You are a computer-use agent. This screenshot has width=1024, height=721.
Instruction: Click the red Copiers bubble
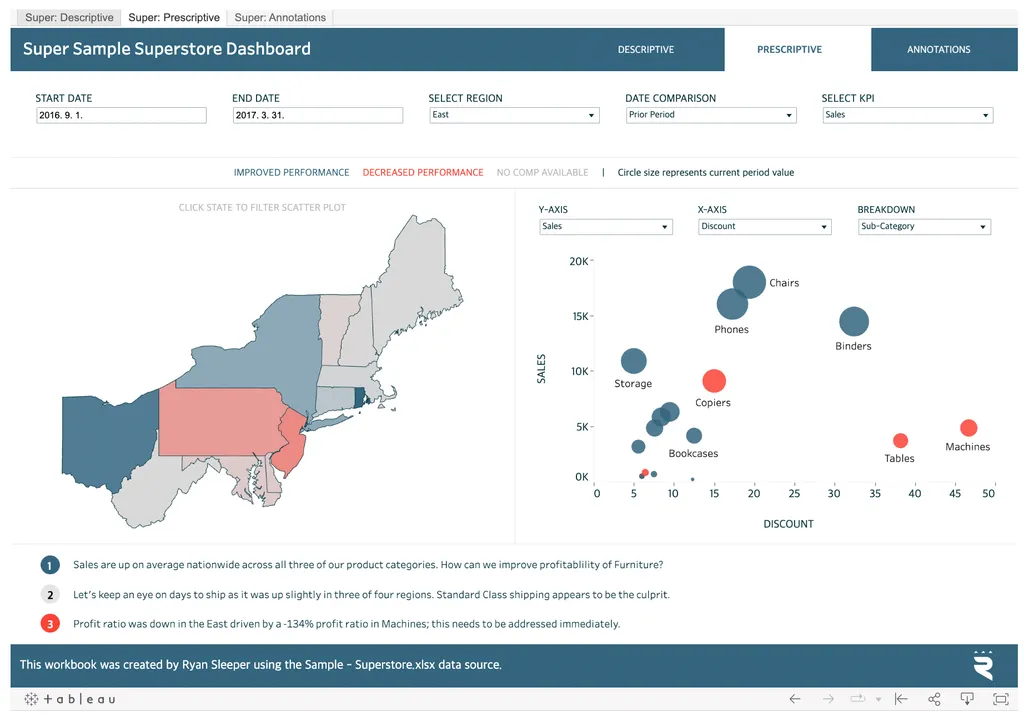[714, 381]
